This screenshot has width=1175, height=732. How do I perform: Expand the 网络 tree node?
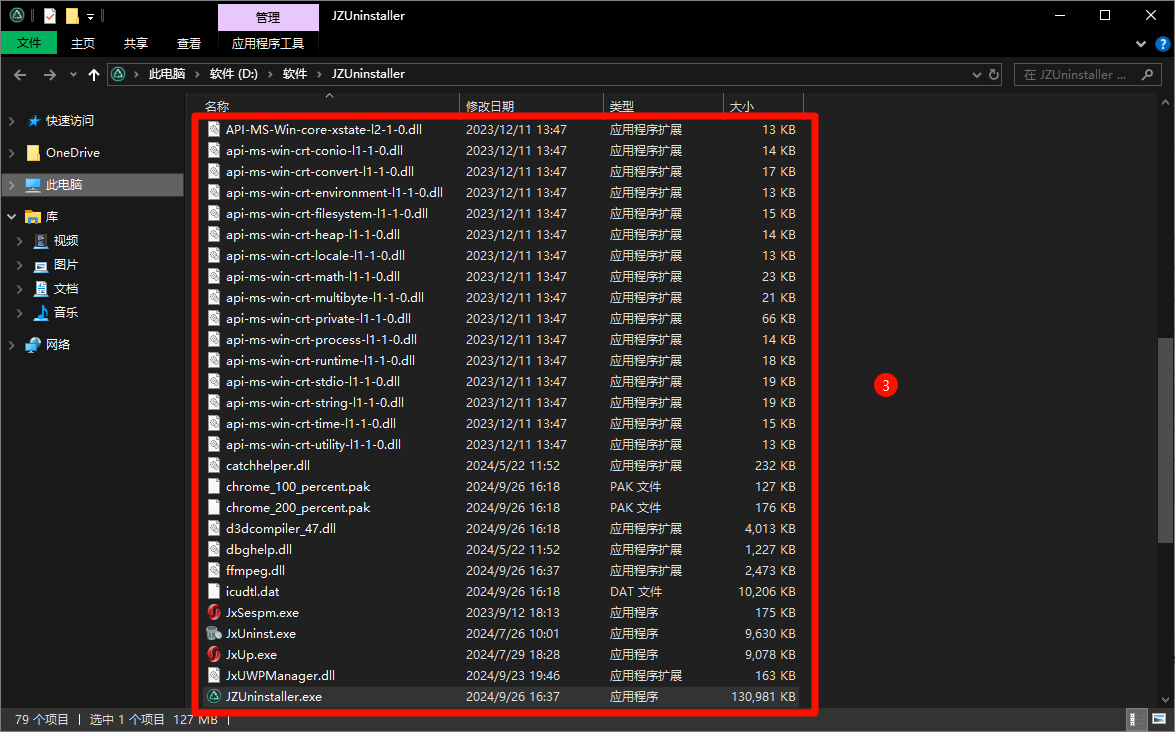click(11, 345)
